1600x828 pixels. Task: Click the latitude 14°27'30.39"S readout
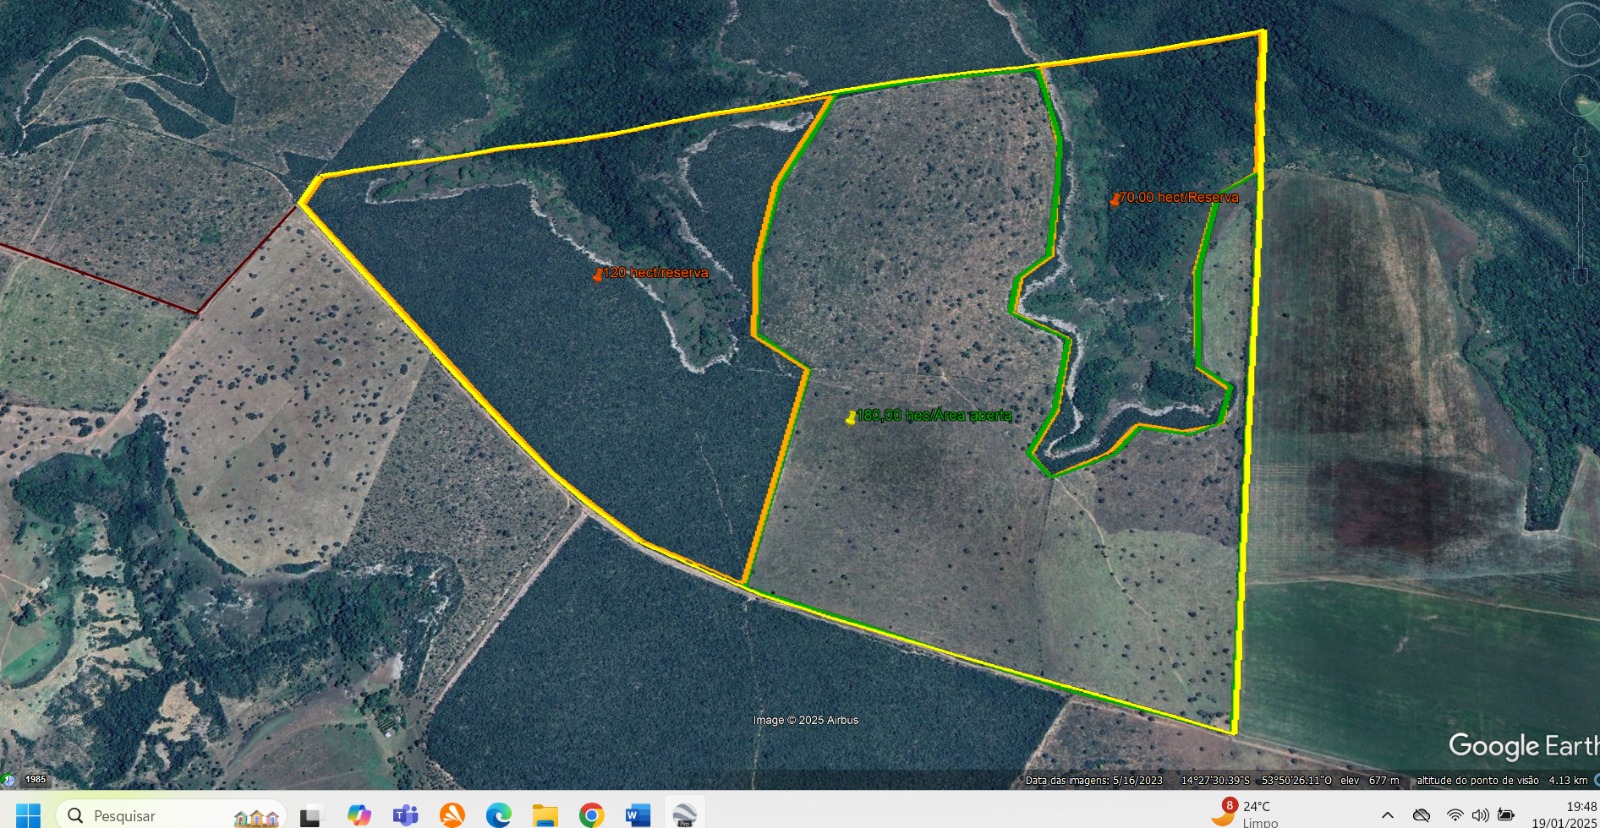point(1215,780)
